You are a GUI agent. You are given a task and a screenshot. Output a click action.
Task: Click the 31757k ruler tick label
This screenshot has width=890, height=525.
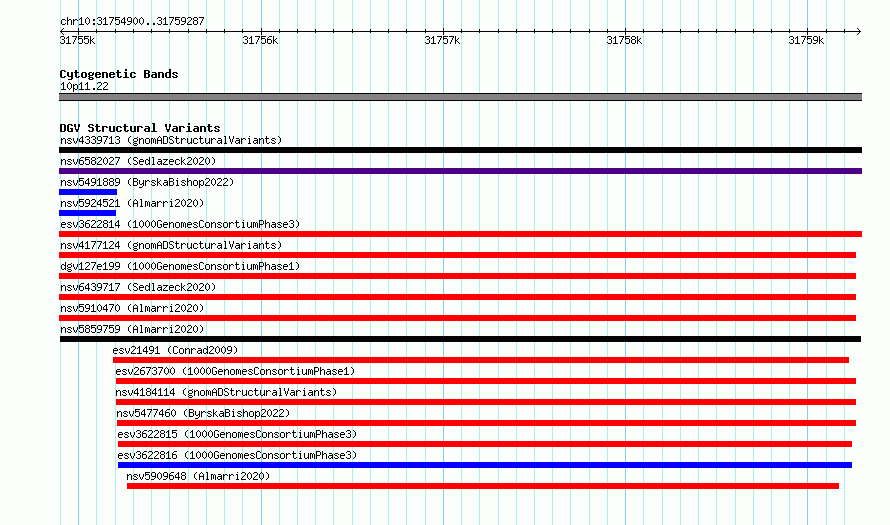coord(442,40)
